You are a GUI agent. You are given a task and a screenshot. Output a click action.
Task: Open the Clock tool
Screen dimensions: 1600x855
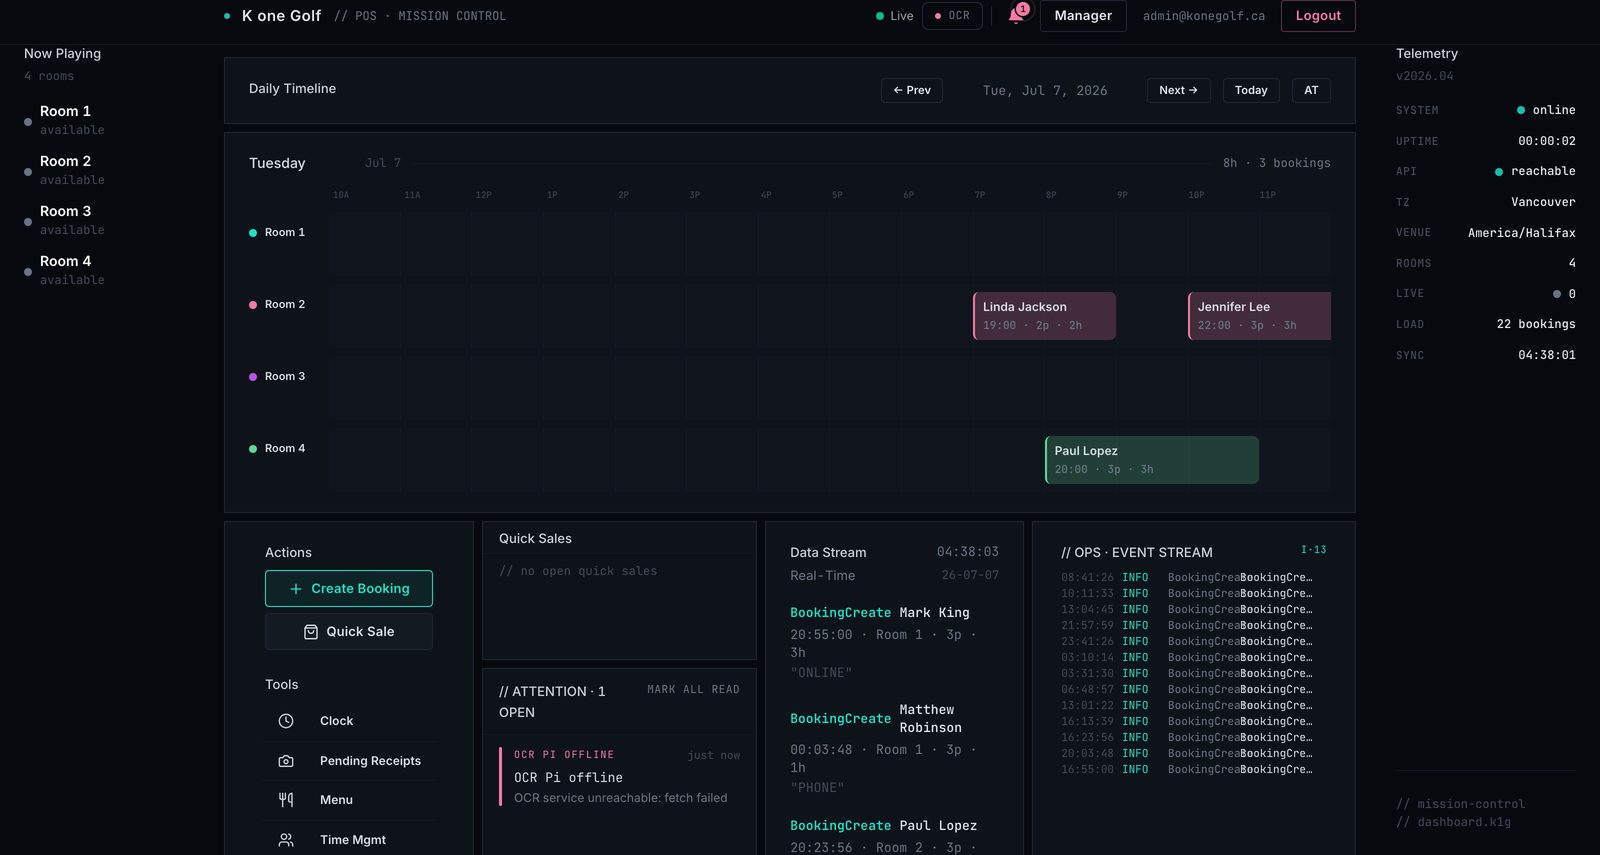(350, 721)
